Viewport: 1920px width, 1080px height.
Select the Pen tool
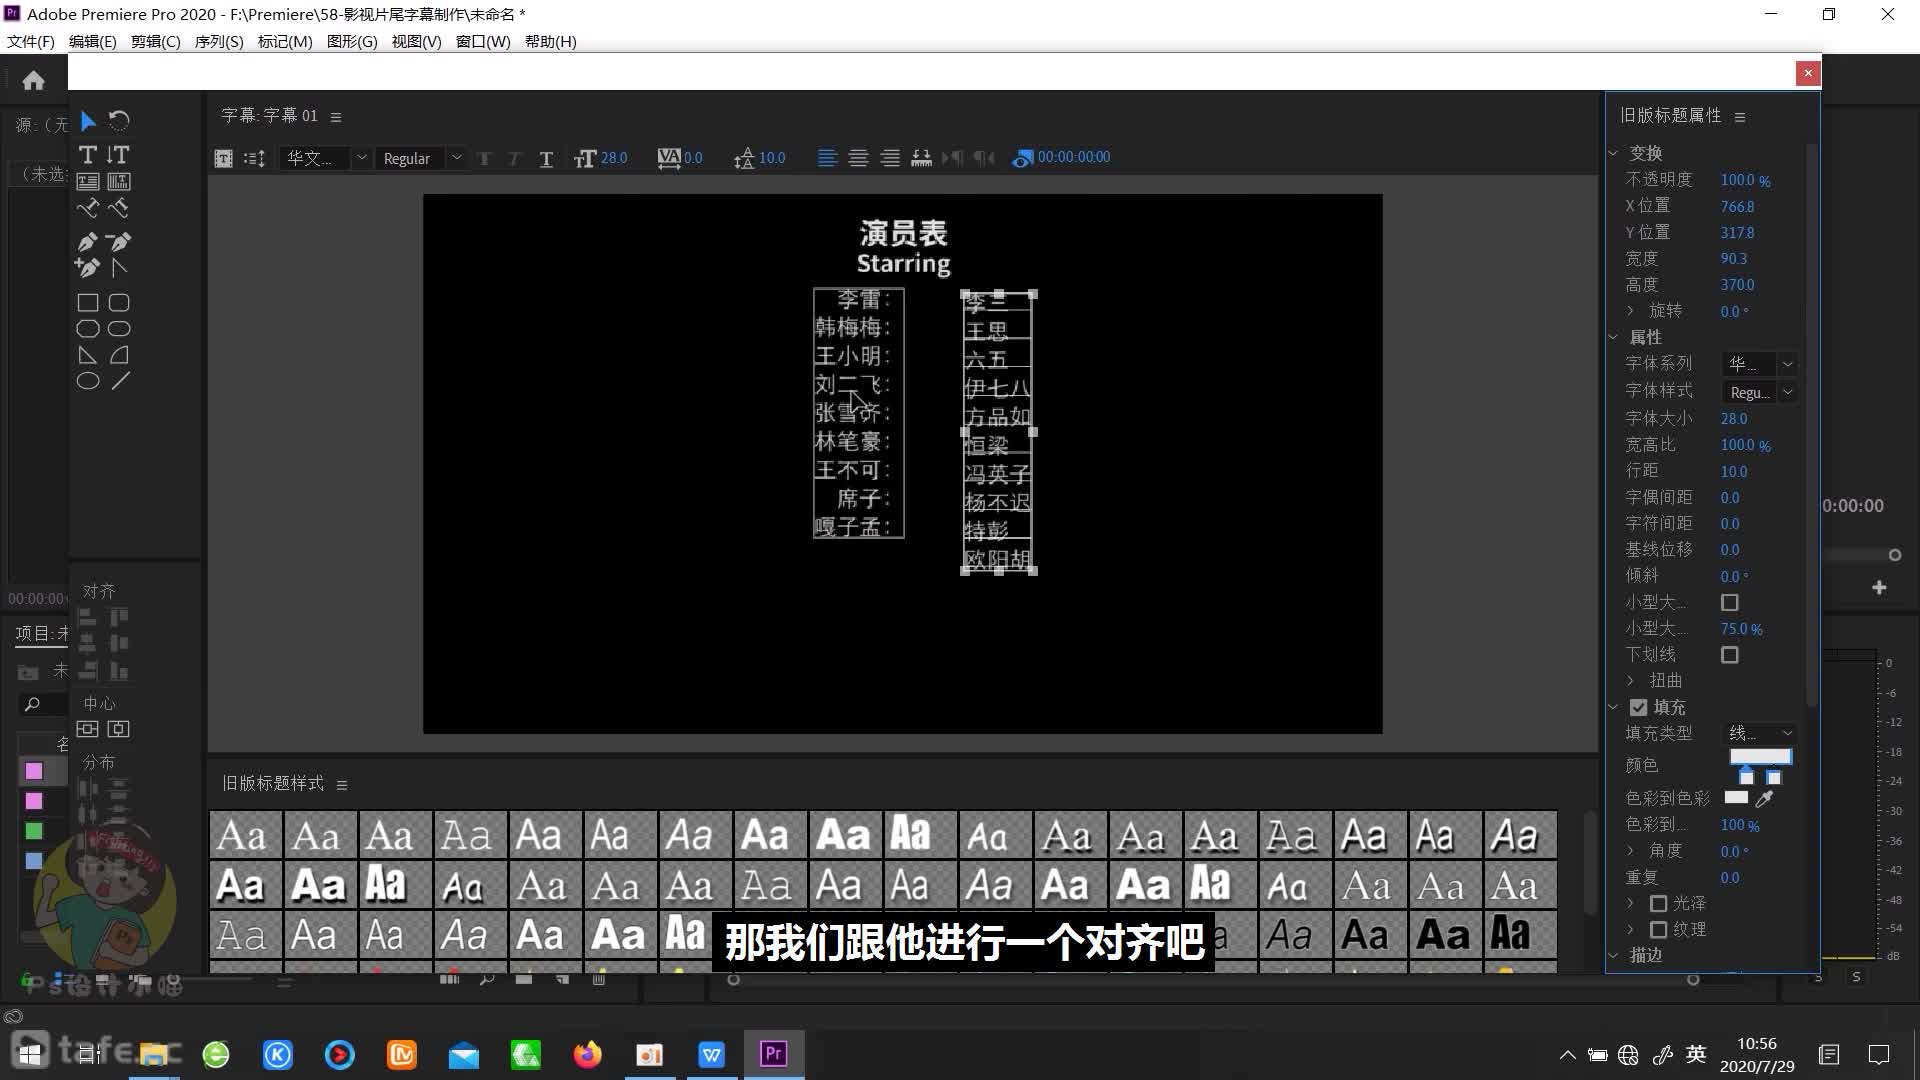click(88, 241)
